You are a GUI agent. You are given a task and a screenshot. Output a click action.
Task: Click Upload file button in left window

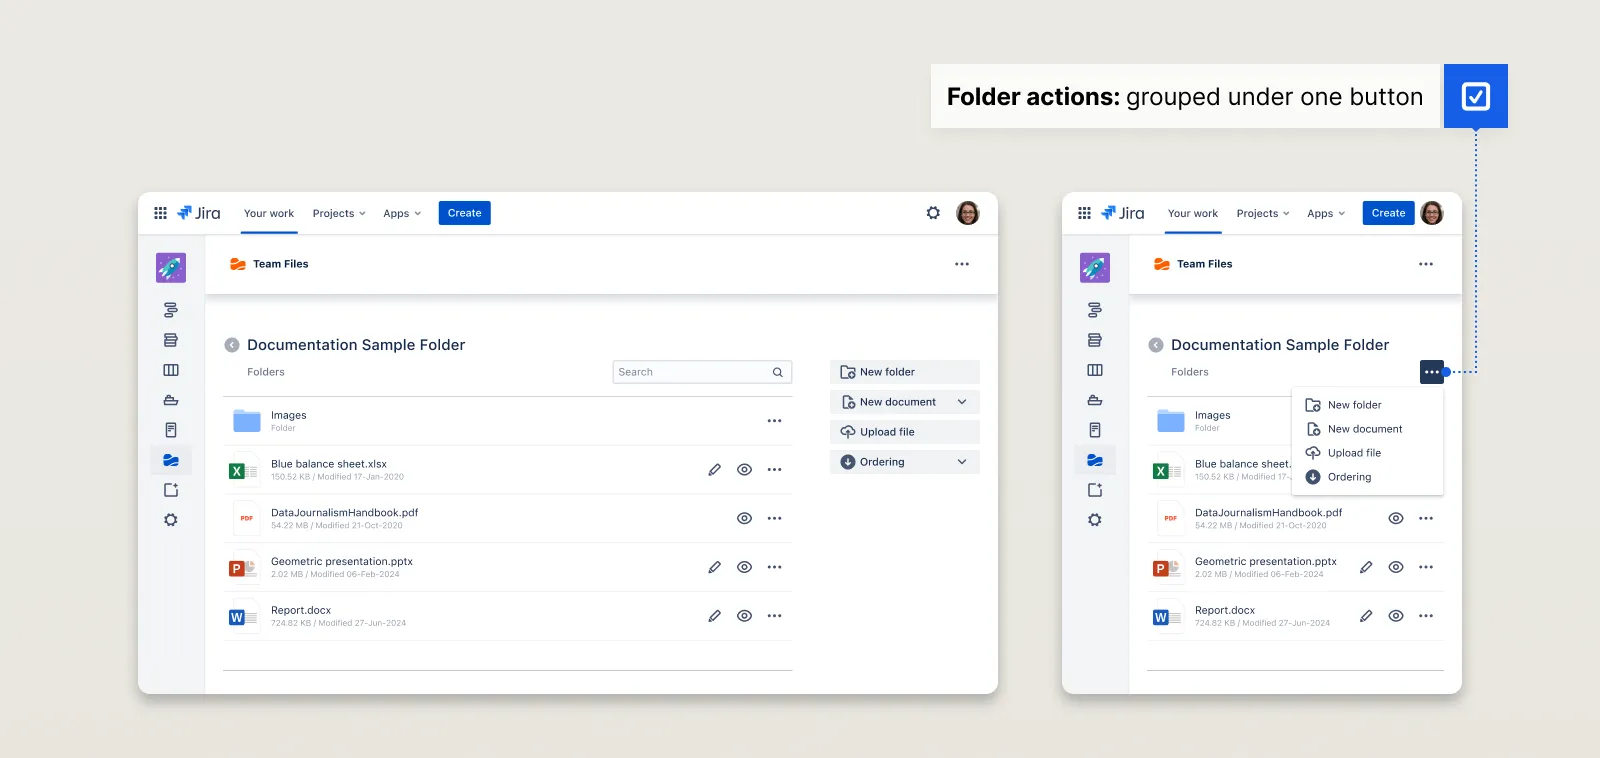(905, 432)
